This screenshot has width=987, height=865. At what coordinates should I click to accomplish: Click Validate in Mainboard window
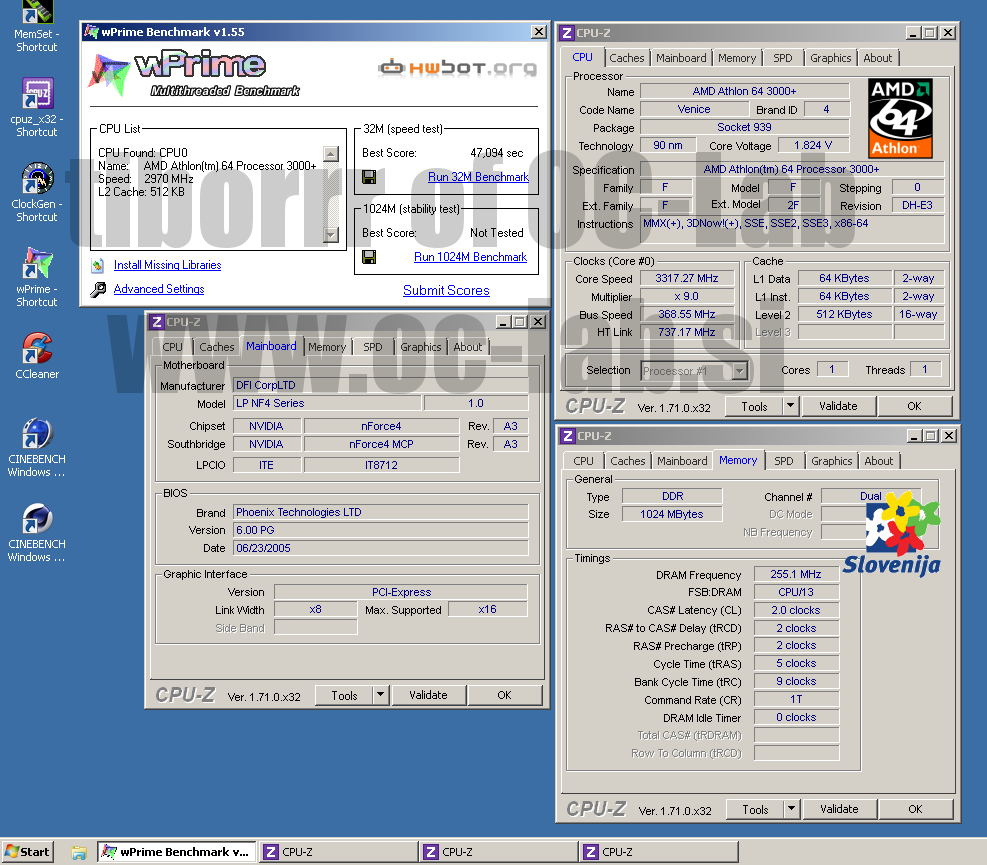(x=428, y=695)
